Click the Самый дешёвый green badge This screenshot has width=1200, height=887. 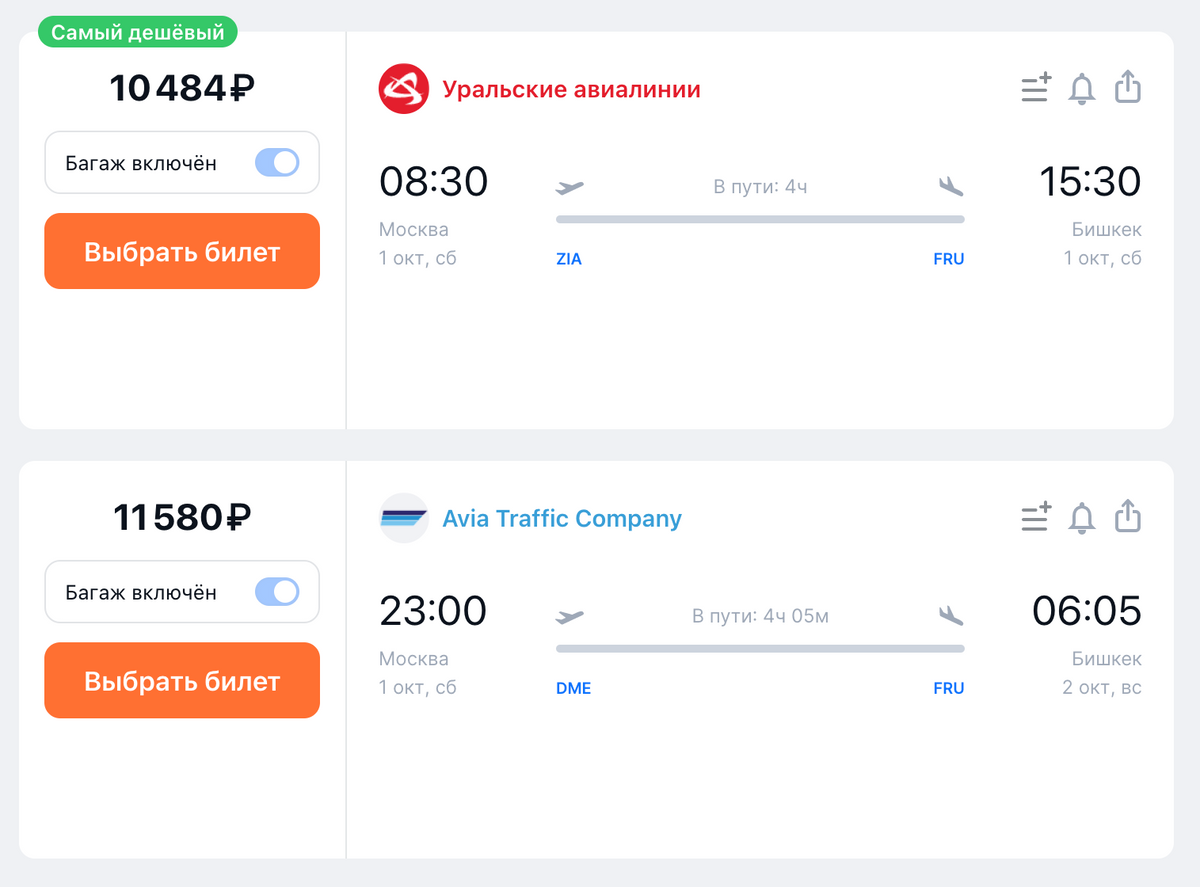(x=138, y=33)
